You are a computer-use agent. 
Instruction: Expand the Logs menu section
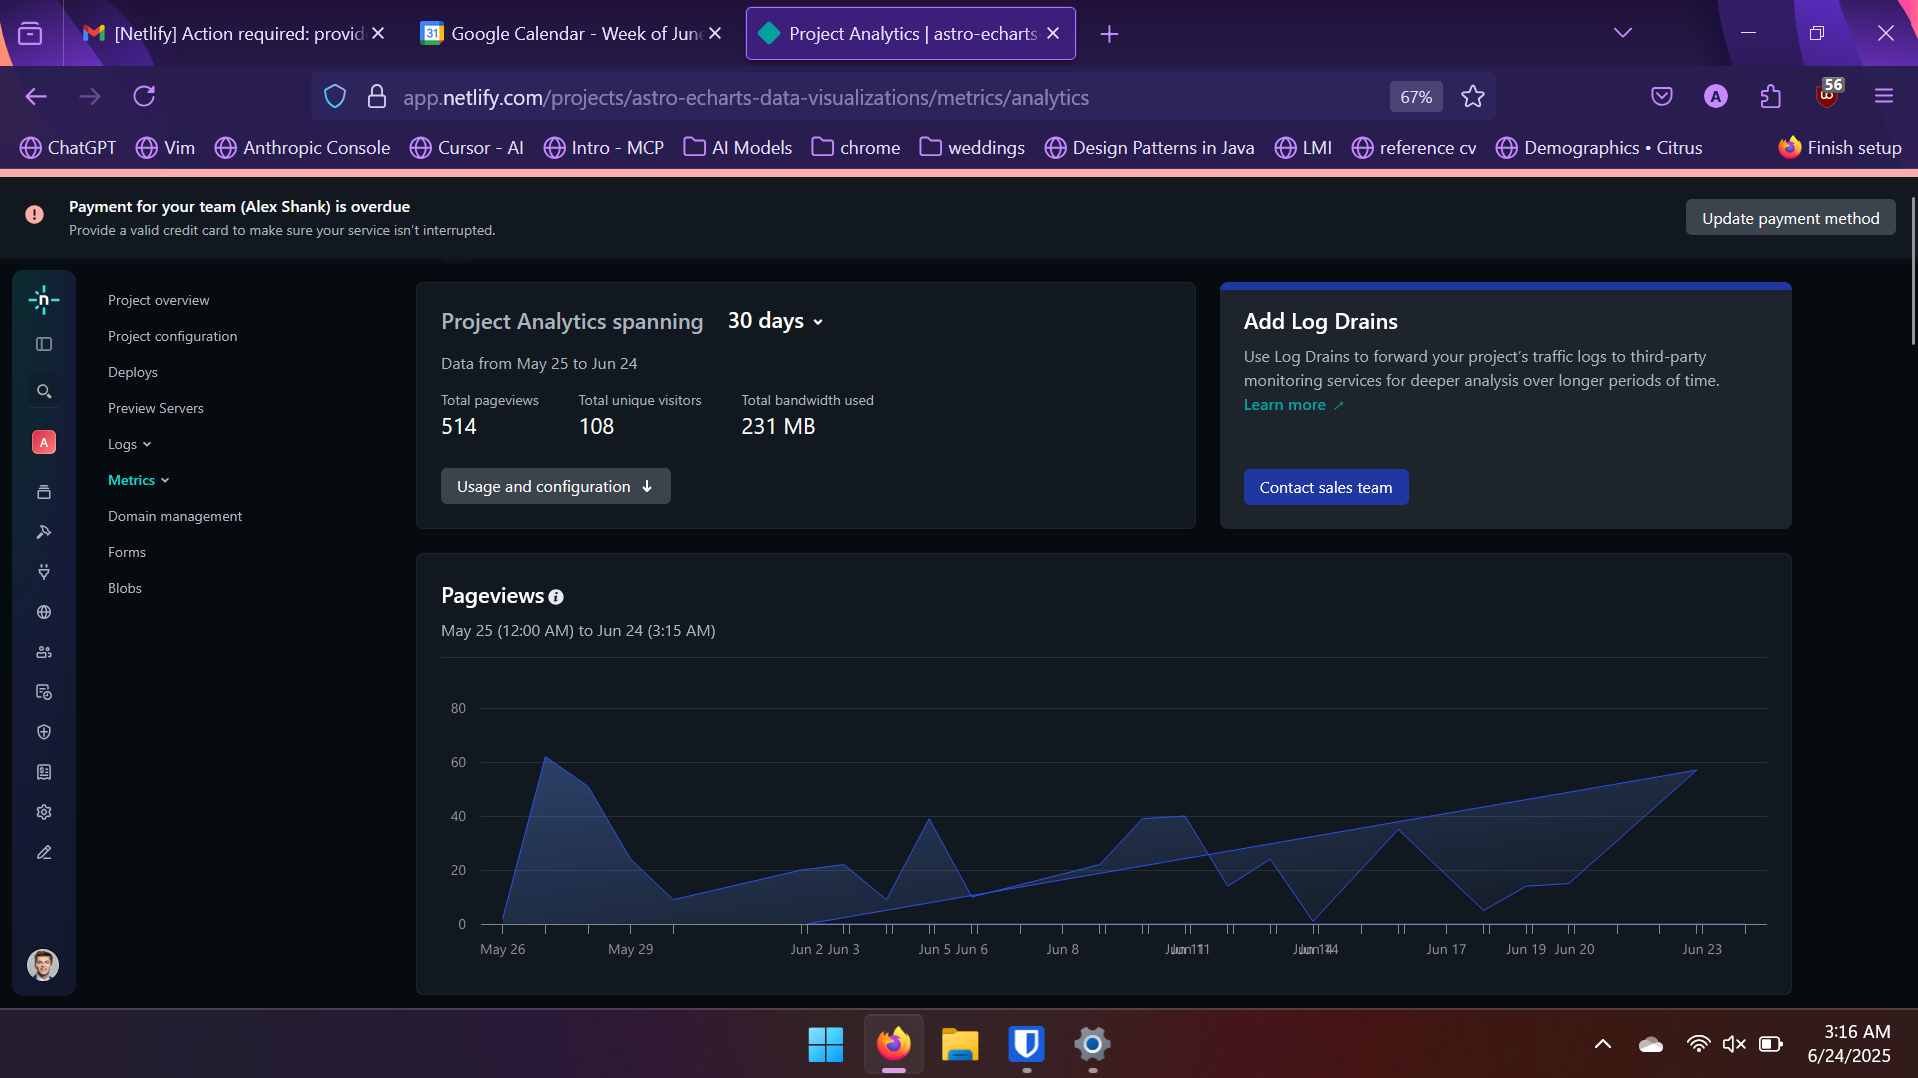(x=129, y=444)
